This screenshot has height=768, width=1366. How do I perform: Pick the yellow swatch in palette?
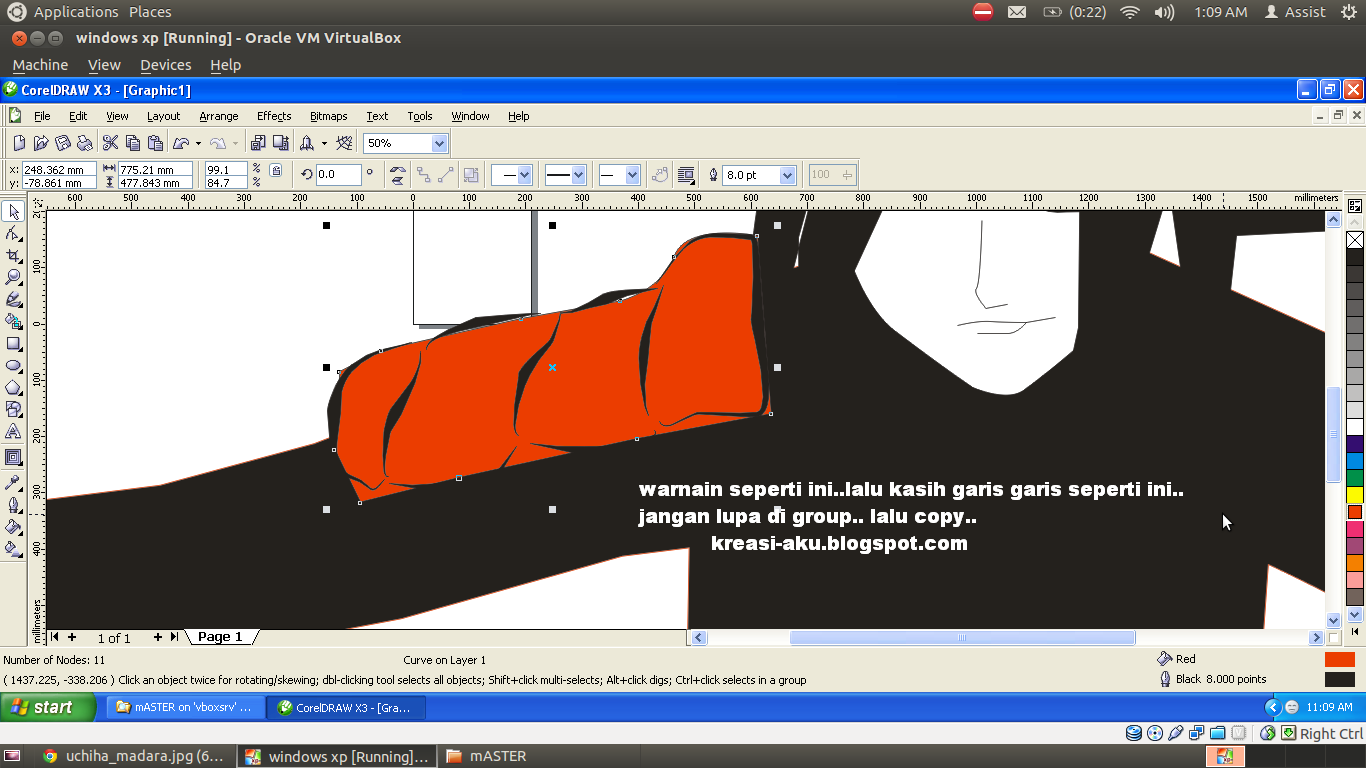[1355, 494]
